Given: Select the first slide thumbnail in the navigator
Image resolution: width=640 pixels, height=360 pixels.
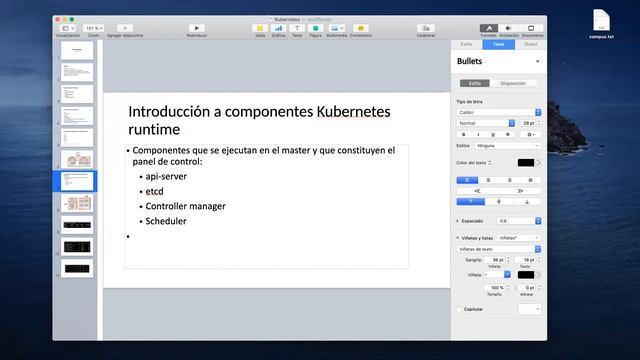Looking at the screenshot, I should point(77,51).
